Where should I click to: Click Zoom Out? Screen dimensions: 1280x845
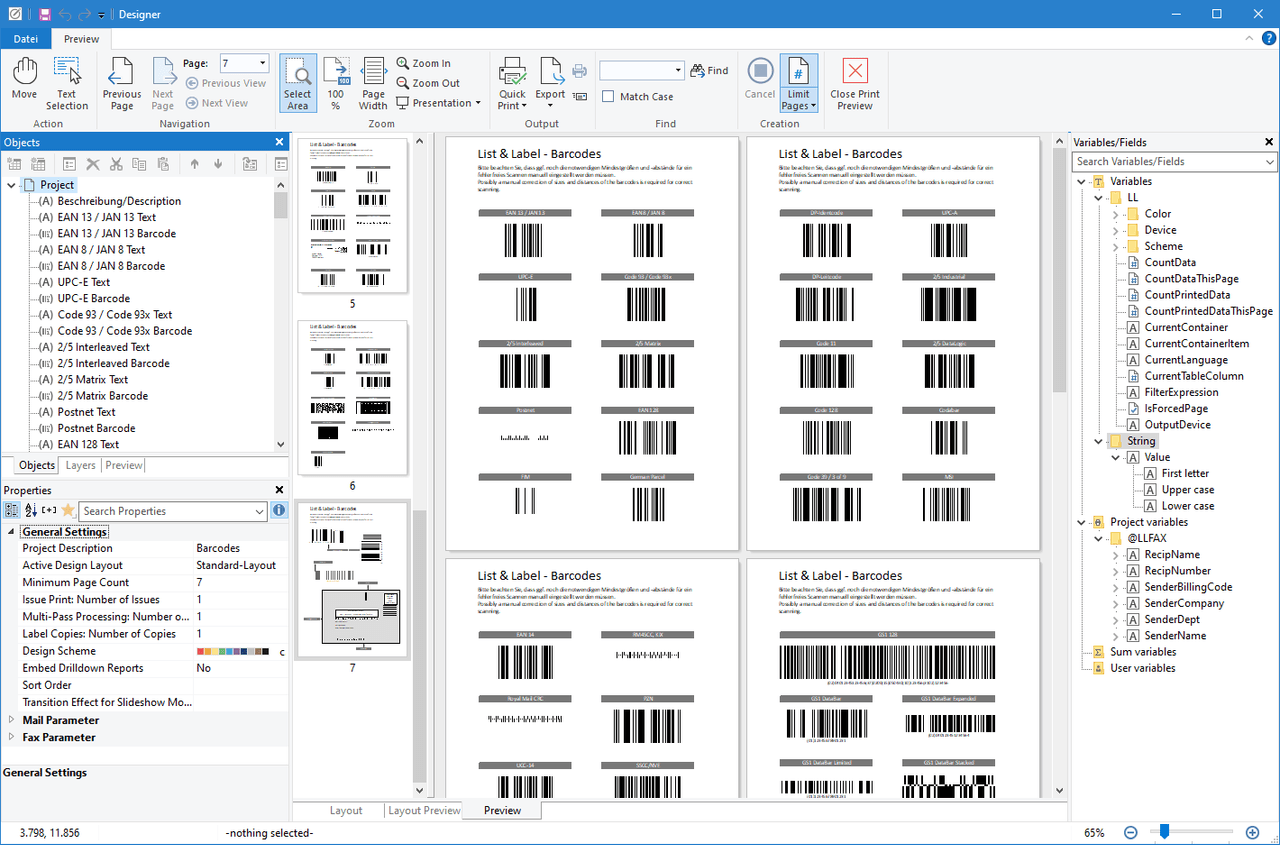coord(428,83)
